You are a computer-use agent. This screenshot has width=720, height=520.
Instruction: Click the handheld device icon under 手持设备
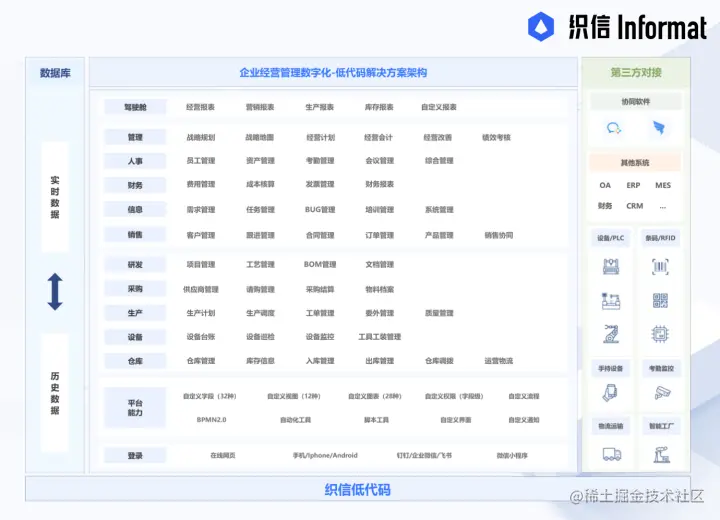610,393
